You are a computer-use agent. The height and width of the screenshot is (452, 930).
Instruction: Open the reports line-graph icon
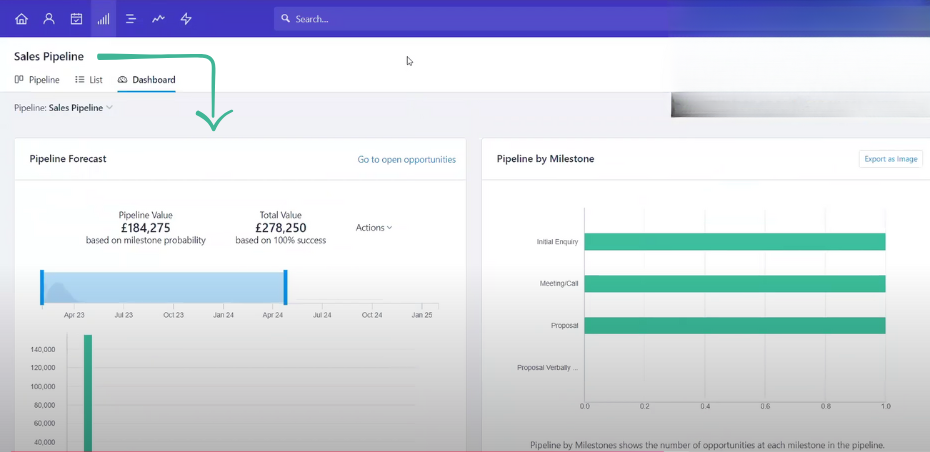pyautogui.click(x=158, y=18)
